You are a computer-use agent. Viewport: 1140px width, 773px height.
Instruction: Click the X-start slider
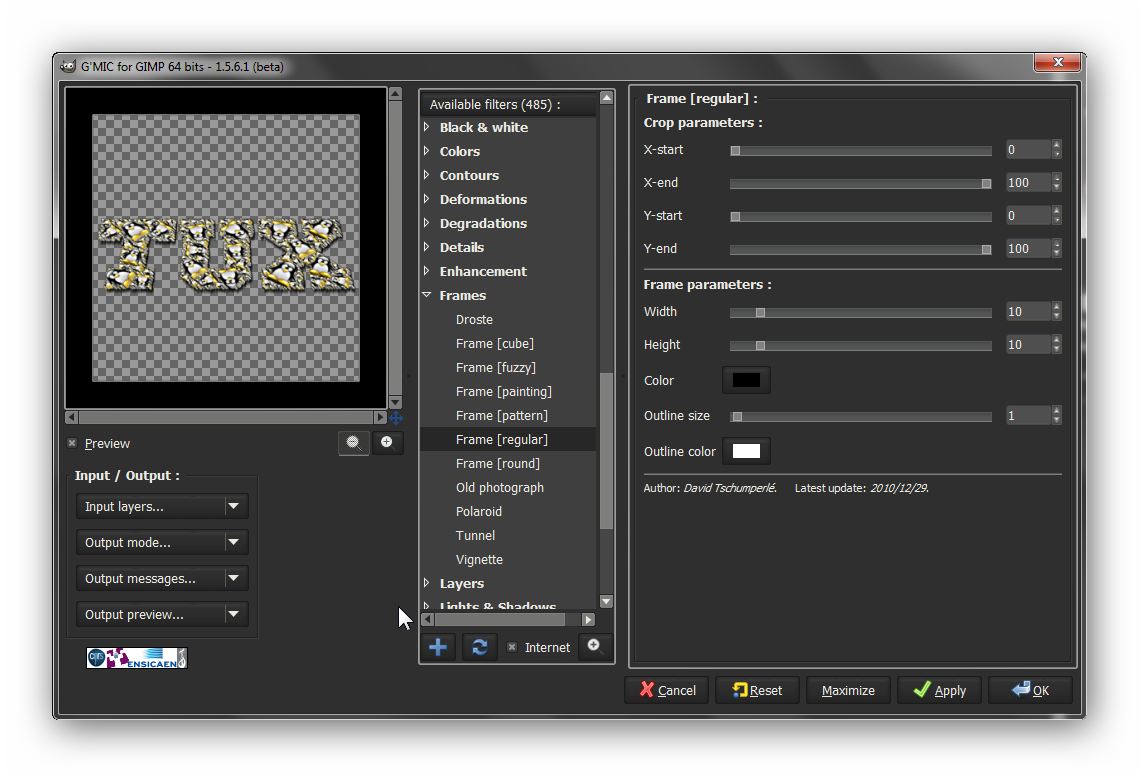coord(861,151)
